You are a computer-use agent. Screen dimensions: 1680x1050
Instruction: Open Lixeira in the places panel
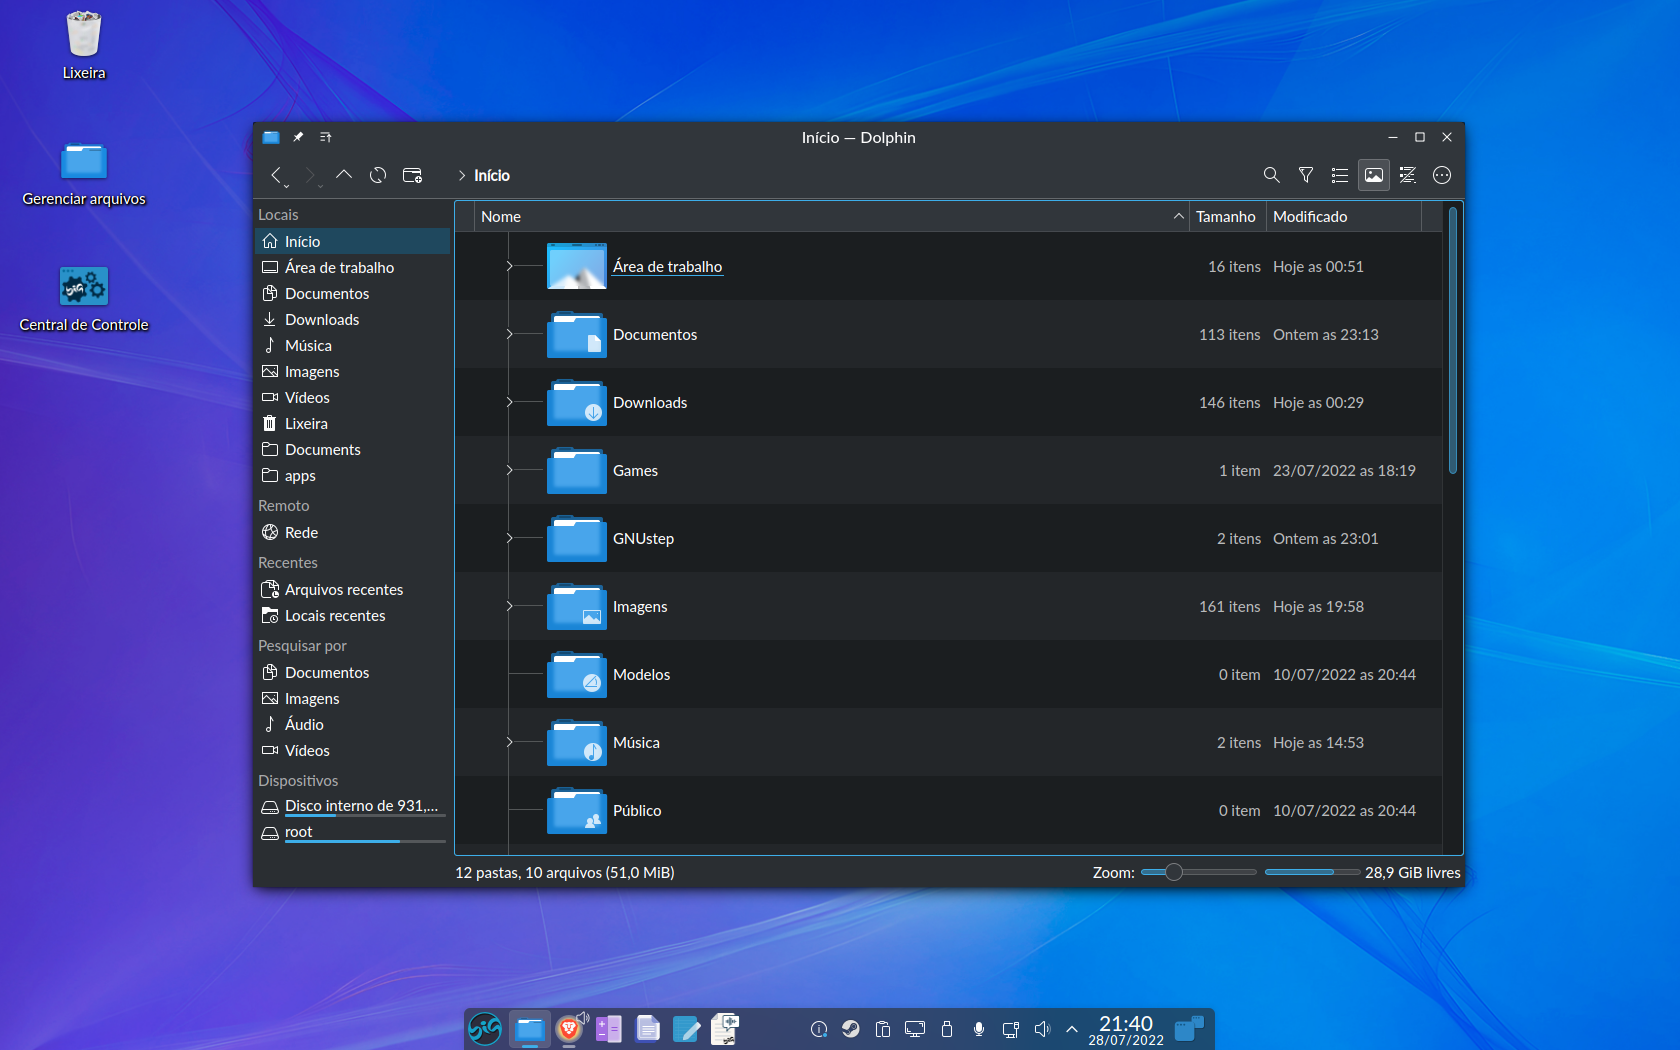coord(352,423)
